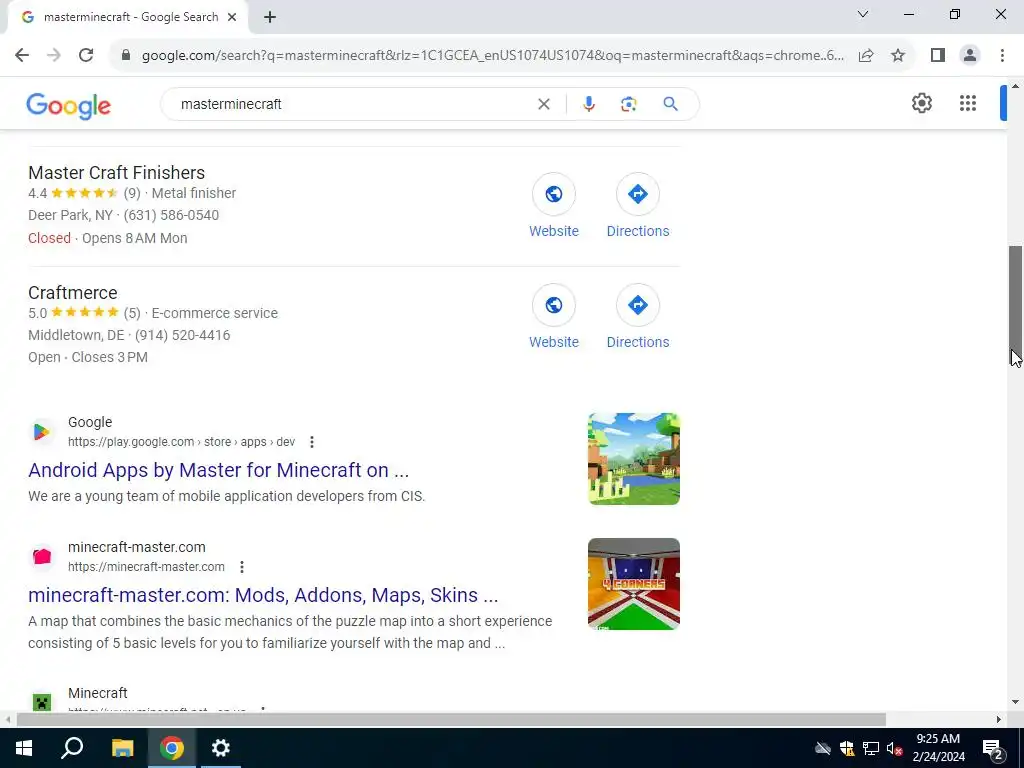Open Craftmerce website icon
Image resolution: width=1024 pixels, height=768 pixels.
coord(553,305)
